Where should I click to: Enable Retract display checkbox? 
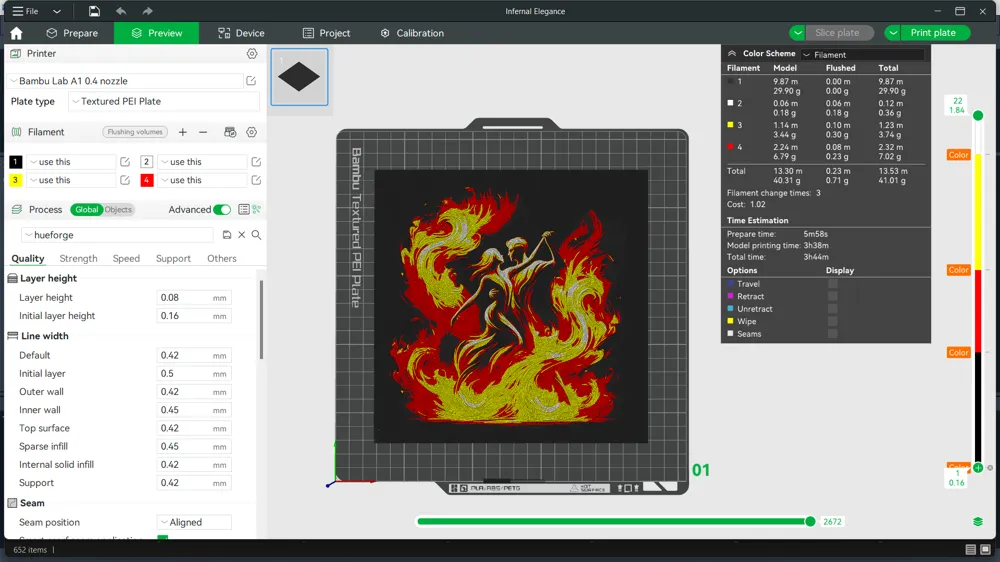pos(832,296)
